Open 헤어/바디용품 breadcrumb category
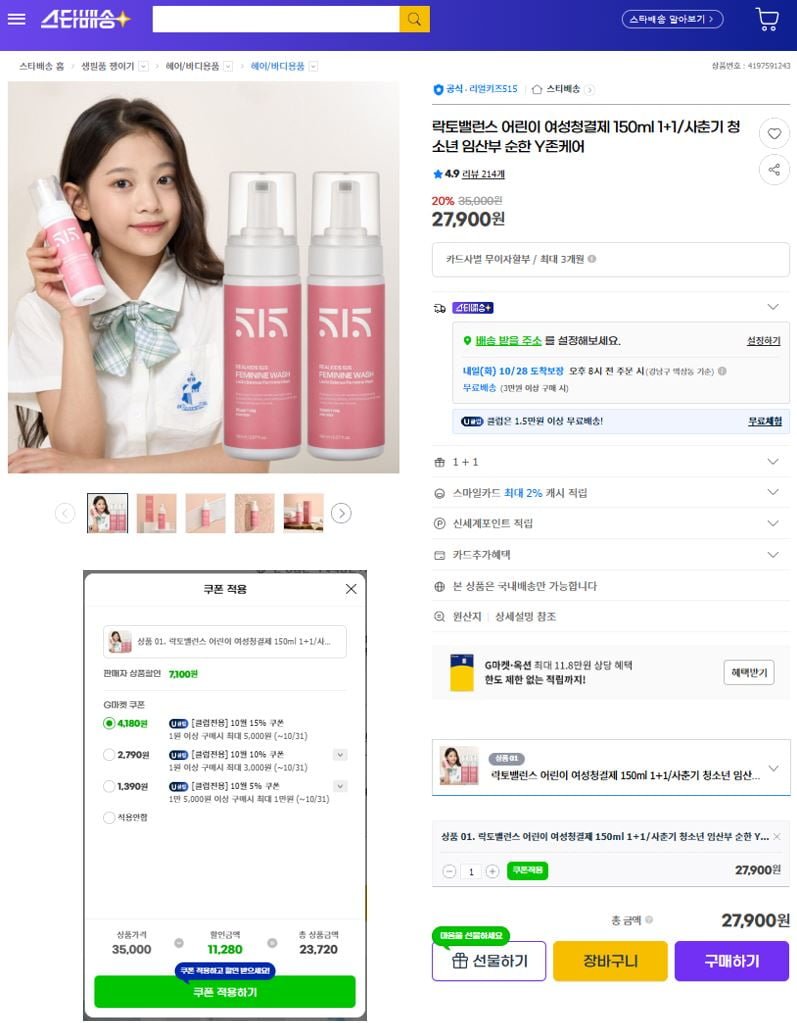The width and height of the screenshot is (797, 1023). pos(192,66)
